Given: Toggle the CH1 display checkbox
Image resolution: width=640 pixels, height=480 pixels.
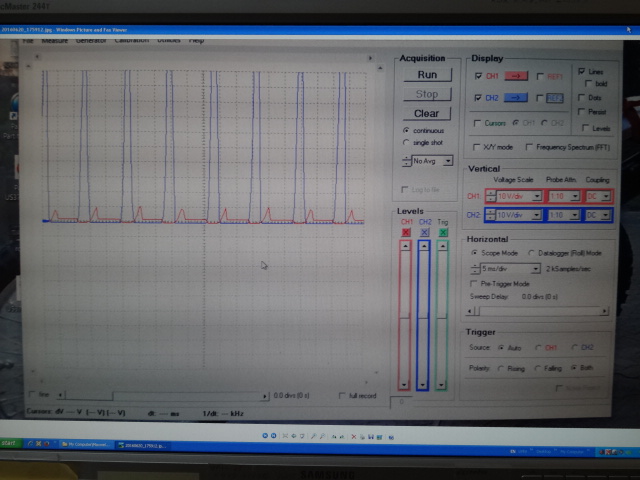Looking at the screenshot, I should [478, 76].
